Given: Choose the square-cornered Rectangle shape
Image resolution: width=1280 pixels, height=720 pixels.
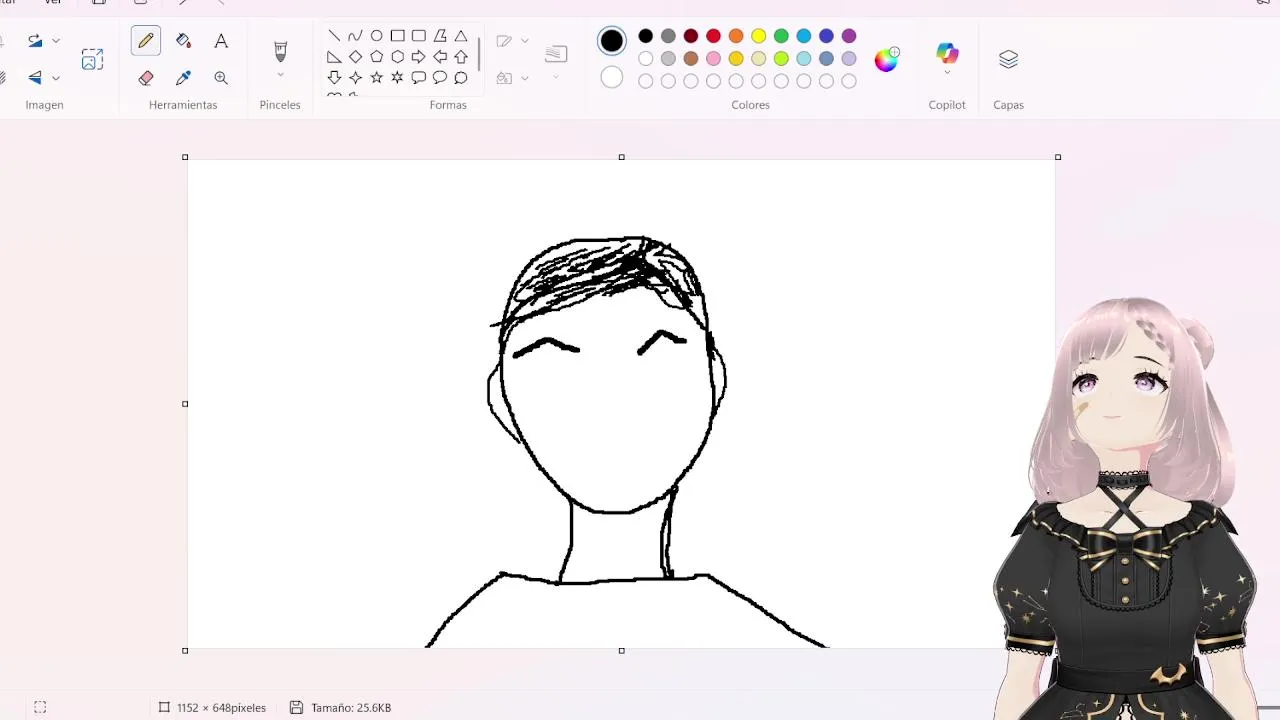Looking at the screenshot, I should click(397, 36).
